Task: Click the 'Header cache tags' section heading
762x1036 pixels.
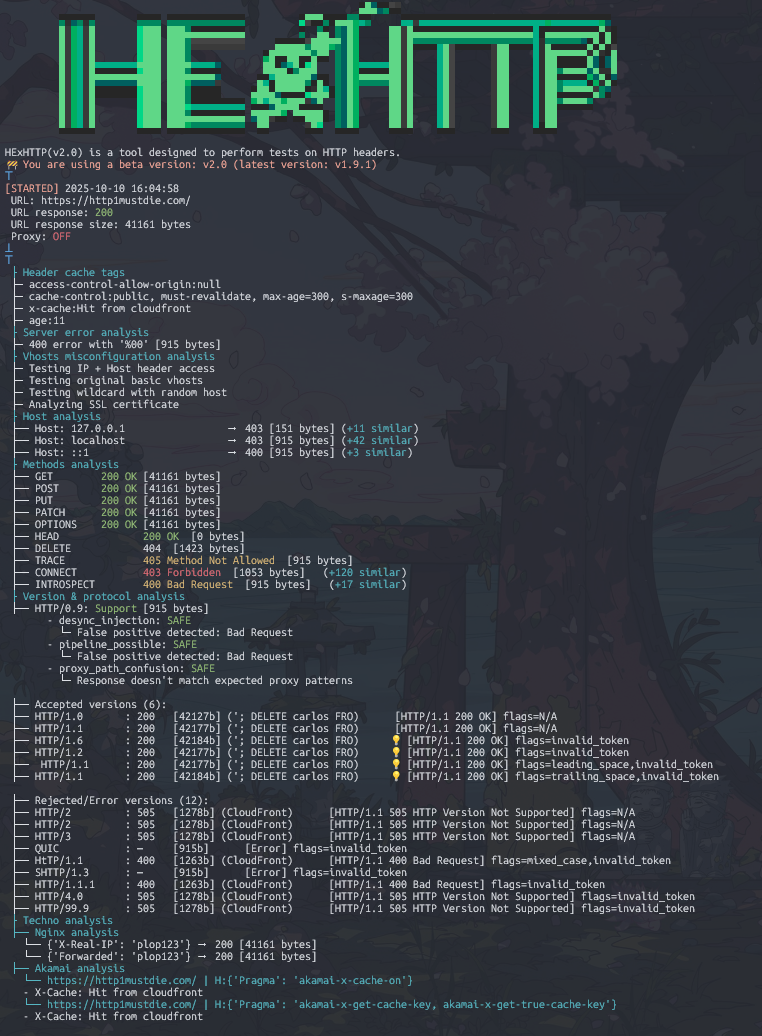Action: (x=73, y=272)
